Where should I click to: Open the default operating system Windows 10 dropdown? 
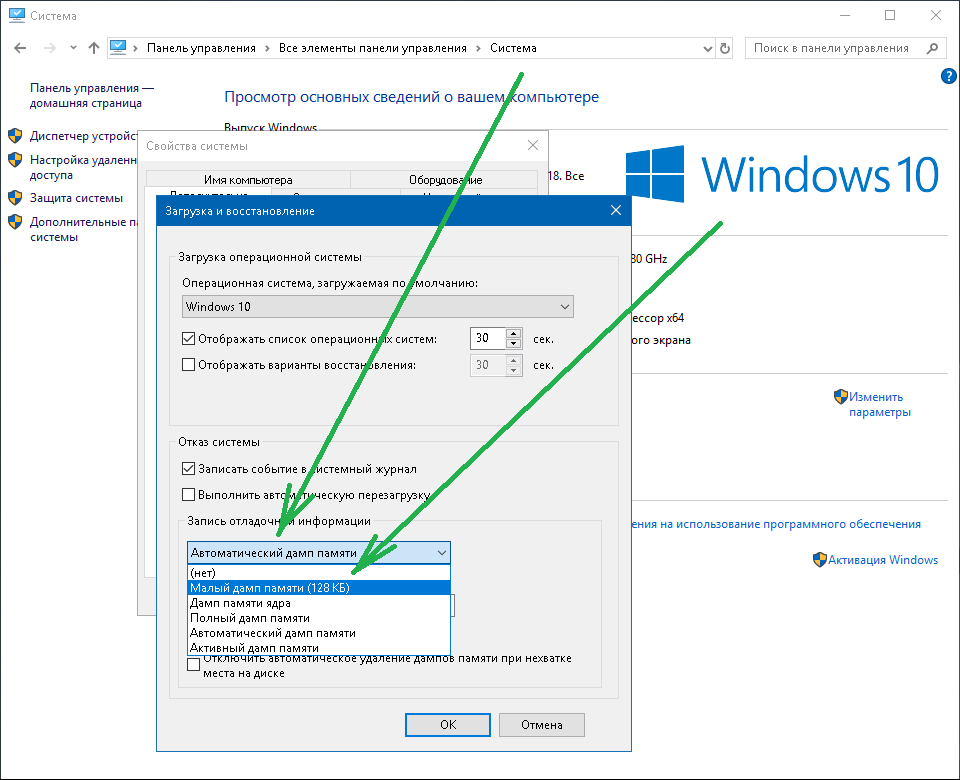coord(377,307)
